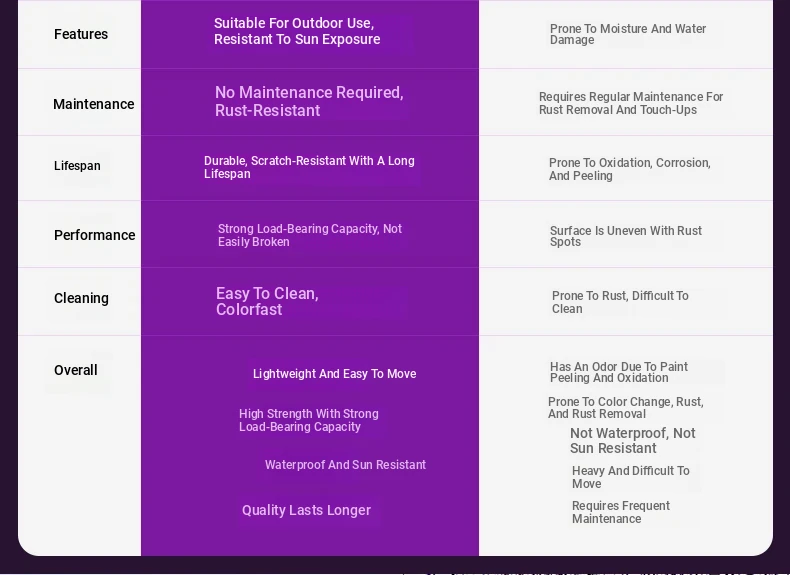Select 'Suitable For Outdoor Use, Resistant To Sun Exposure' text
Image resolution: width=790 pixels, height=575 pixels.
[297, 31]
